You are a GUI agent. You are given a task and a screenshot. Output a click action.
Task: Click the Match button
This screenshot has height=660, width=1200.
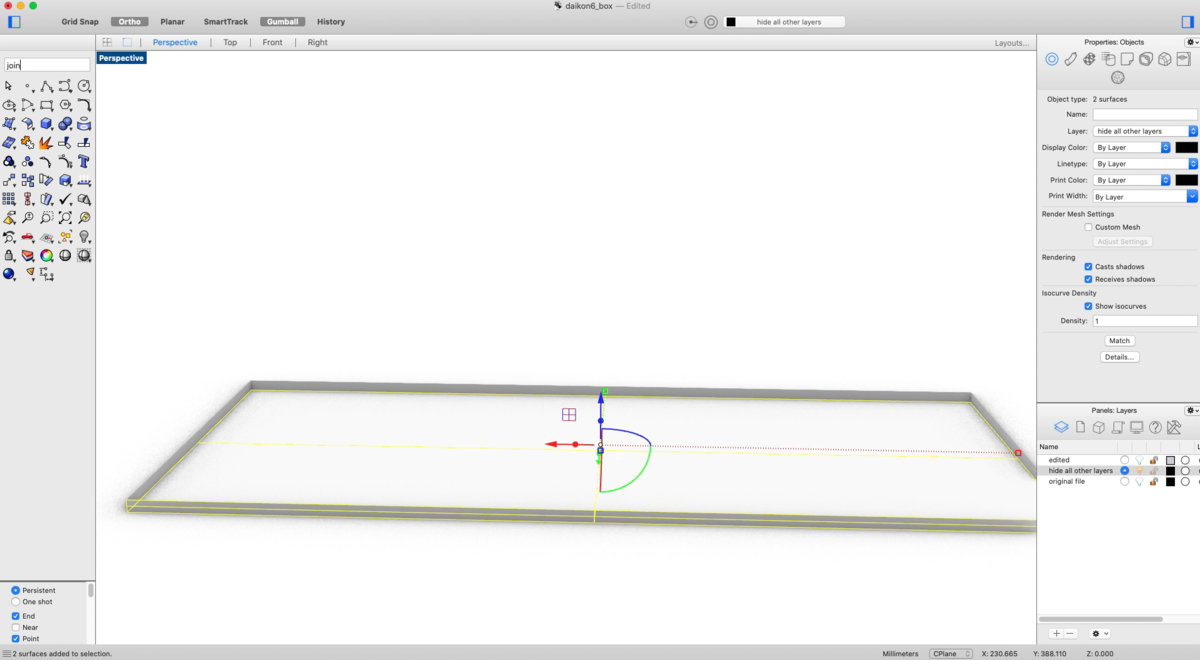pos(1119,340)
